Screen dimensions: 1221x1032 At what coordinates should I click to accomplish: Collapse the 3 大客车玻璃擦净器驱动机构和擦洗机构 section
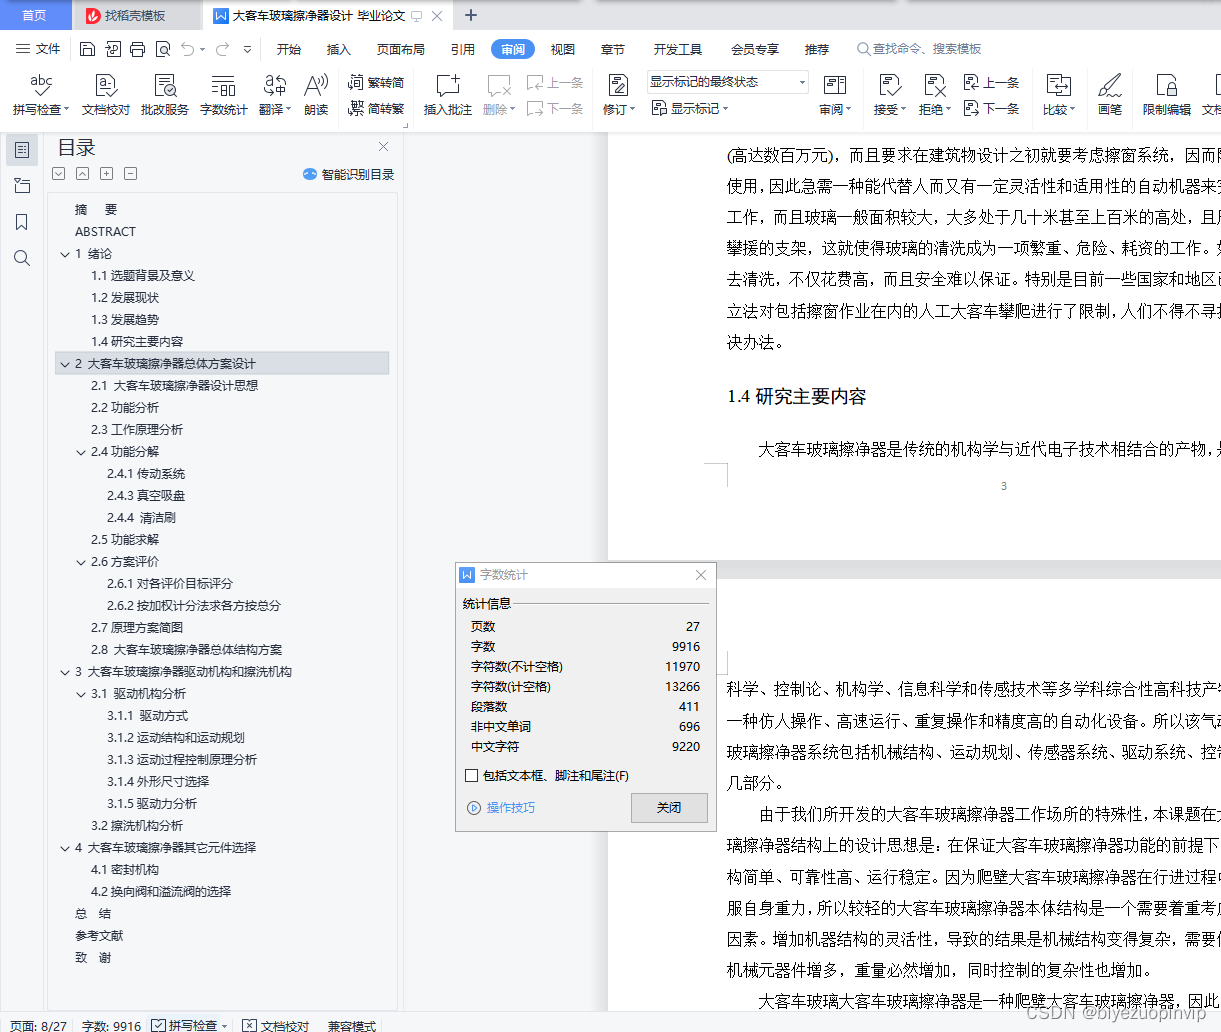pos(65,672)
